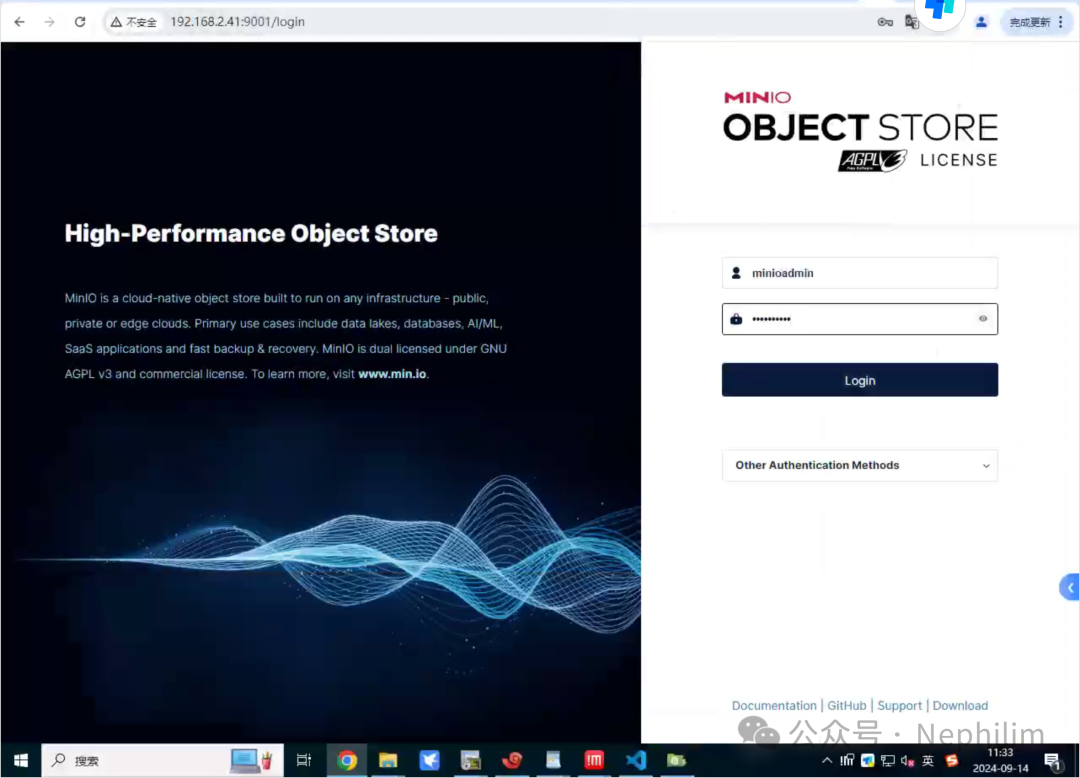Open the www.min.io link
The width and height of the screenshot is (1080, 778).
point(392,374)
